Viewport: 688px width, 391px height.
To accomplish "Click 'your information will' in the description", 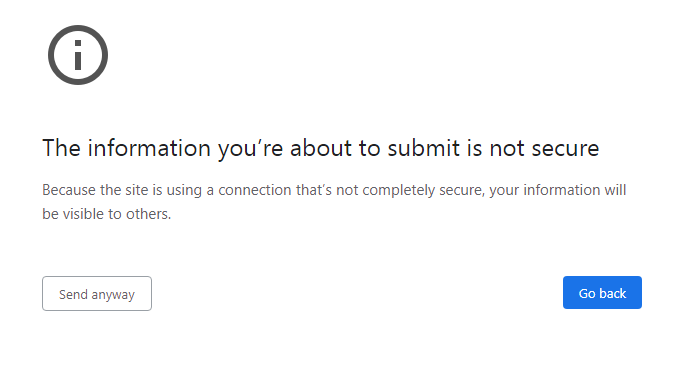I will [x=558, y=190].
